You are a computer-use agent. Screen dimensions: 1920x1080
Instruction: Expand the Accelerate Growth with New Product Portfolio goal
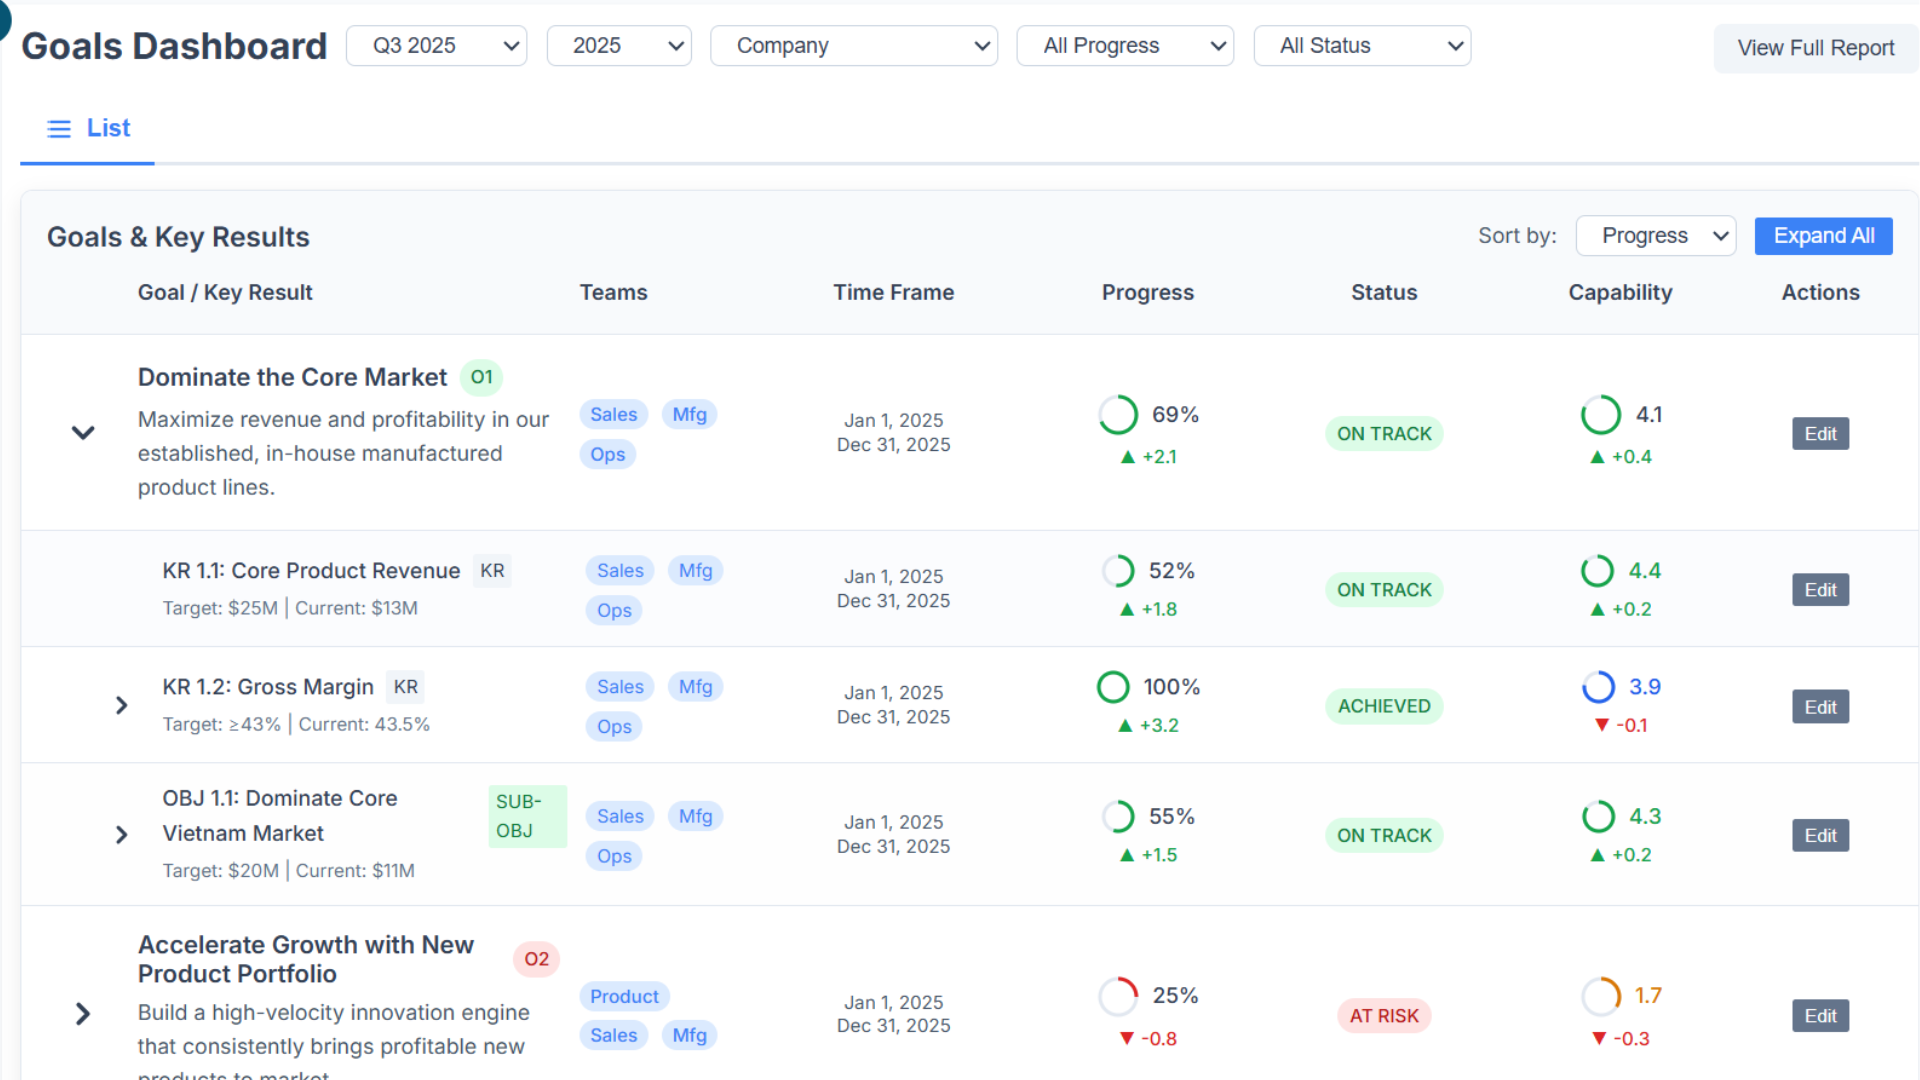(x=83, y=1014)
